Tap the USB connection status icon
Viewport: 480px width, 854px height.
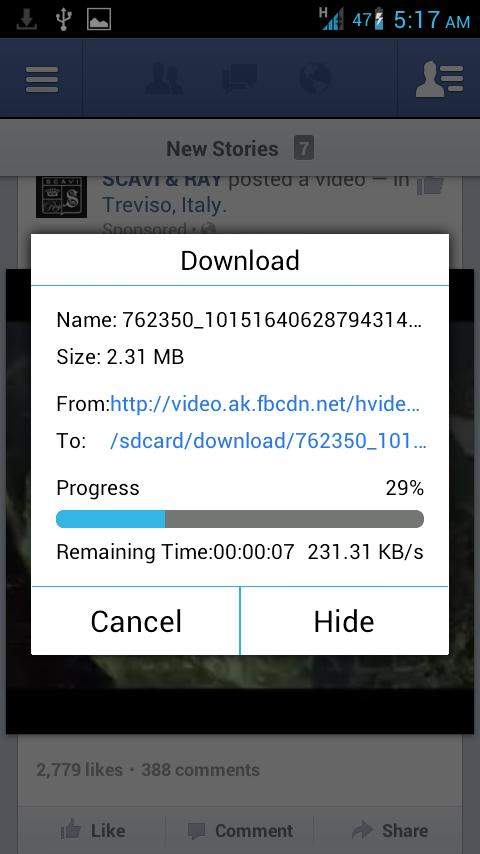(64, 20)
